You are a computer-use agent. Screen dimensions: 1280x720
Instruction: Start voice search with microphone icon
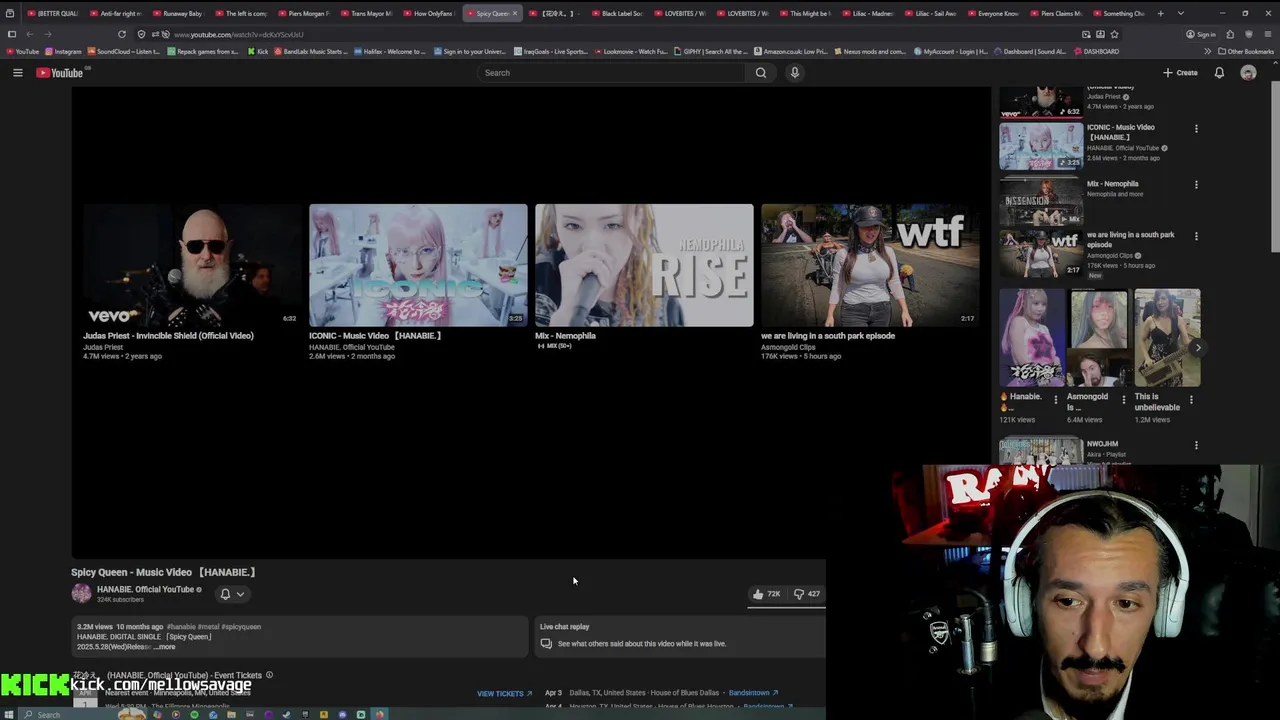point(795,73)
